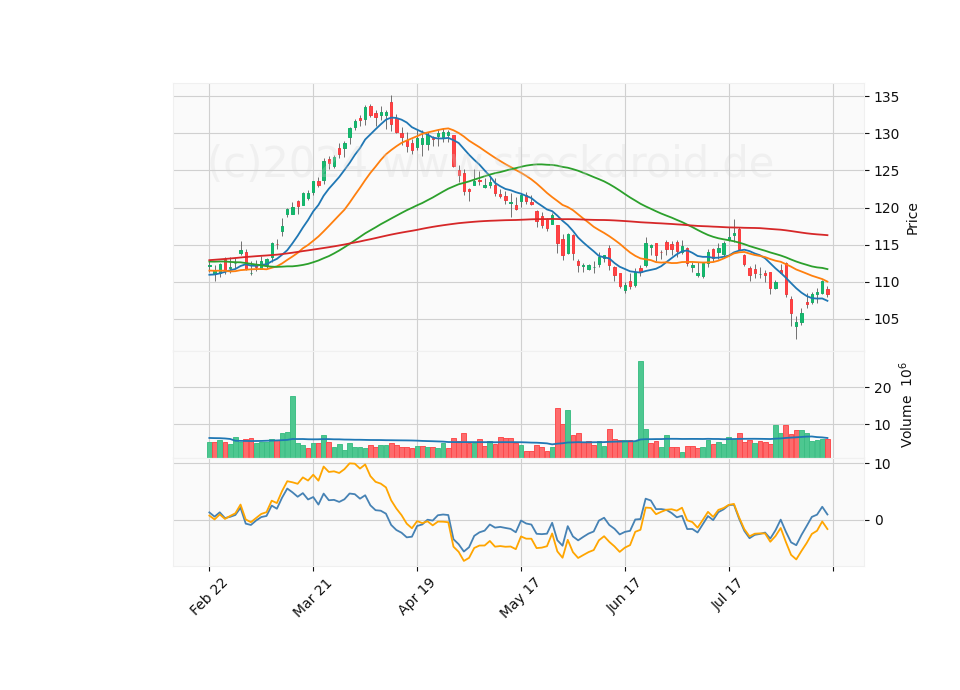Click the "Jun 17" date label
The image size is (960, 690).
coord(624,596)
